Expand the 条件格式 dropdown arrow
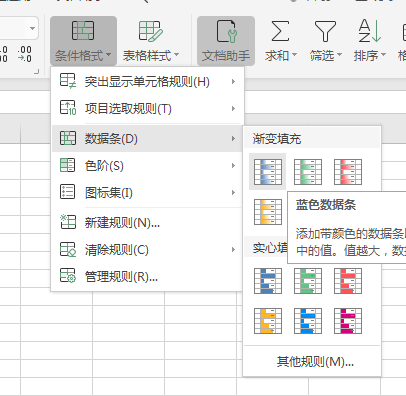This screenshot has width=406, height=396. [108, 55]
